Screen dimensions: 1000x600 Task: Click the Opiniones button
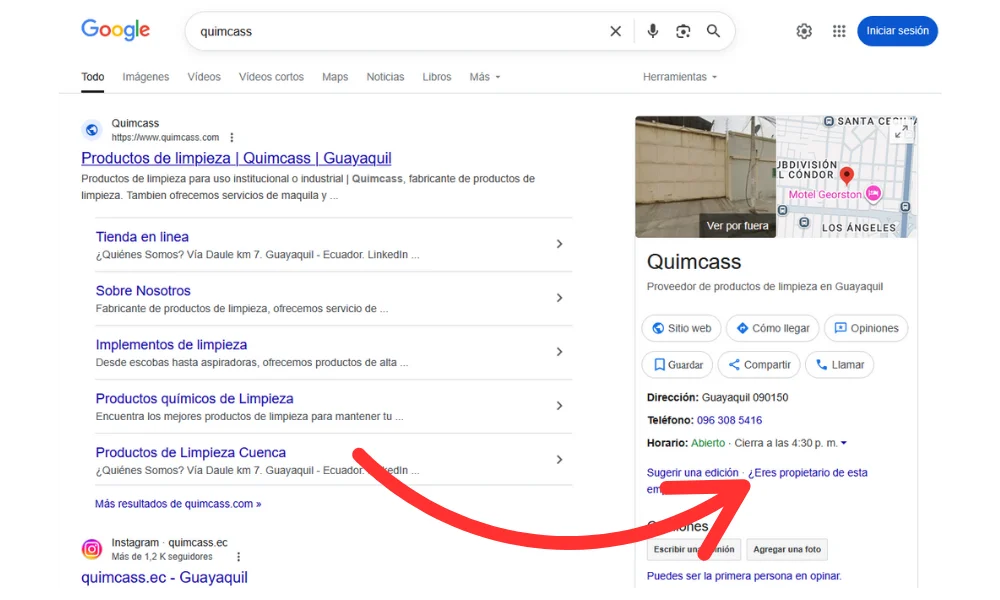tap(865, 328)
